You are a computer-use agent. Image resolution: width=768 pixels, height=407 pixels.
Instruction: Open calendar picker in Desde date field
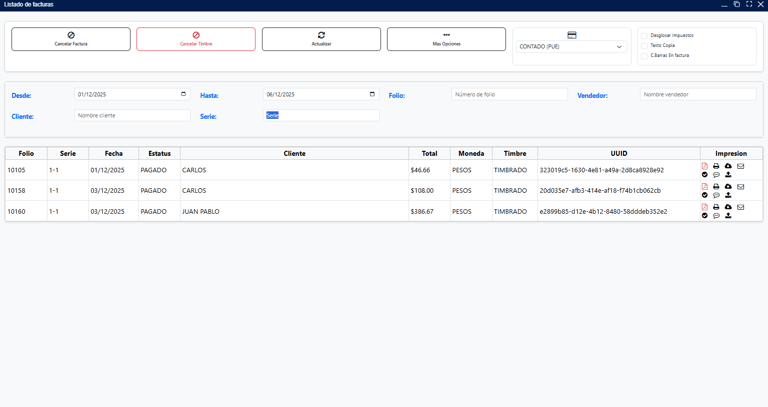tap(184, 94)
